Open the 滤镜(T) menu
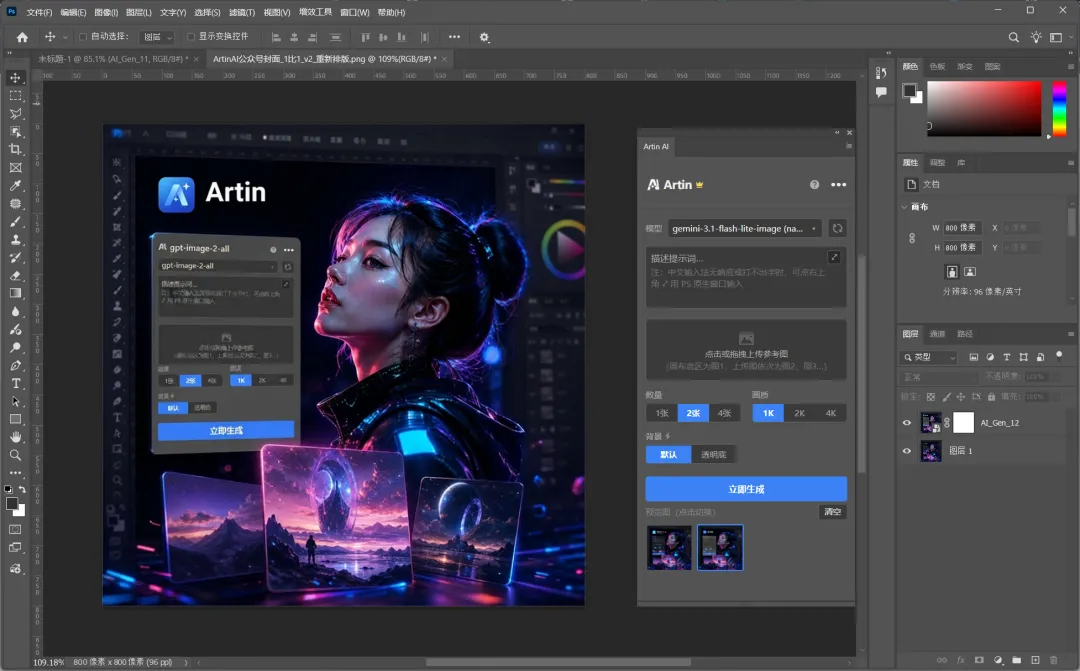 click(242, 12)
